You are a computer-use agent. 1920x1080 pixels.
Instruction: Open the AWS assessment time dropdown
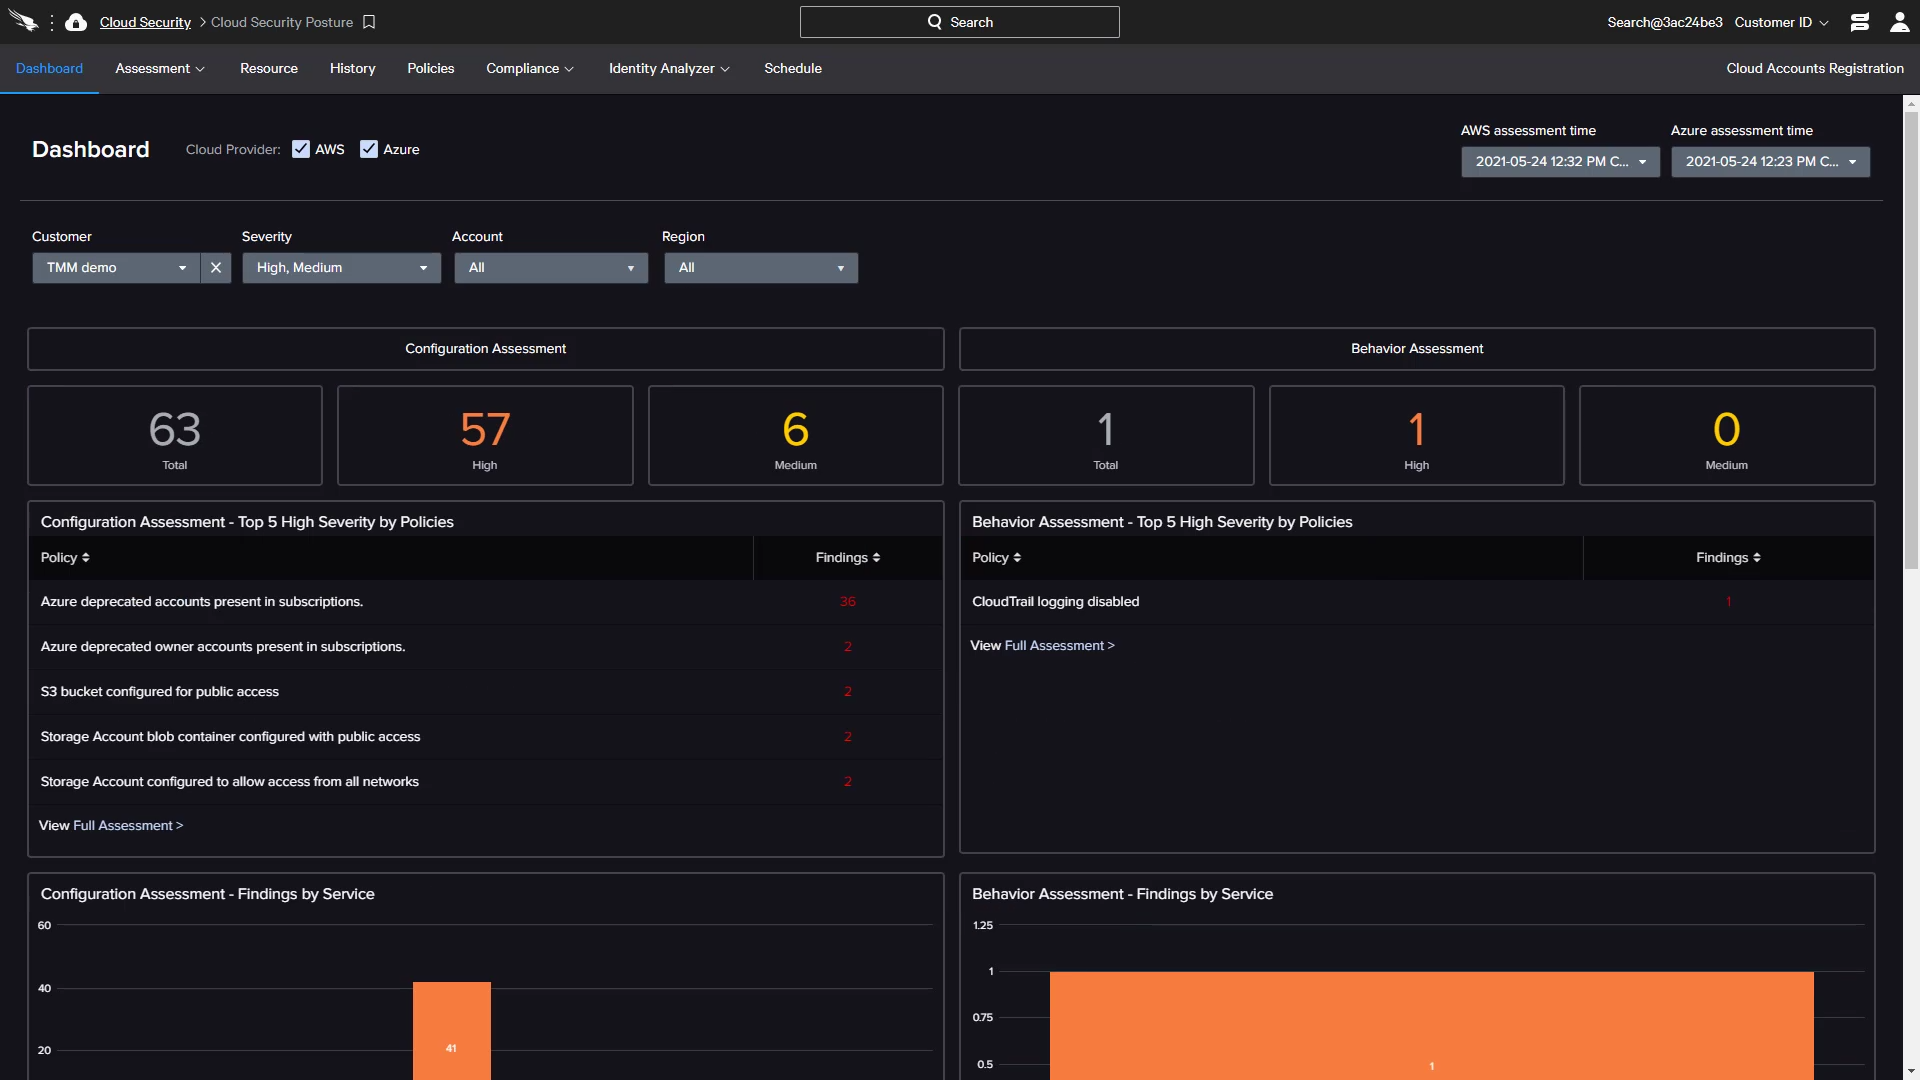coord(1560,162)
